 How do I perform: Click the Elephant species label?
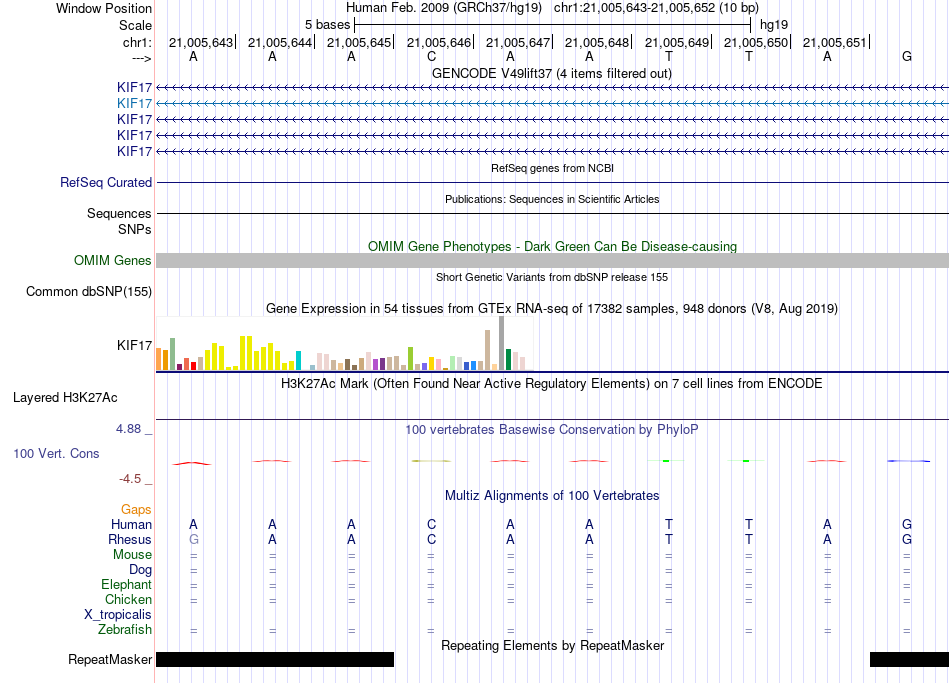coord(127,585)
